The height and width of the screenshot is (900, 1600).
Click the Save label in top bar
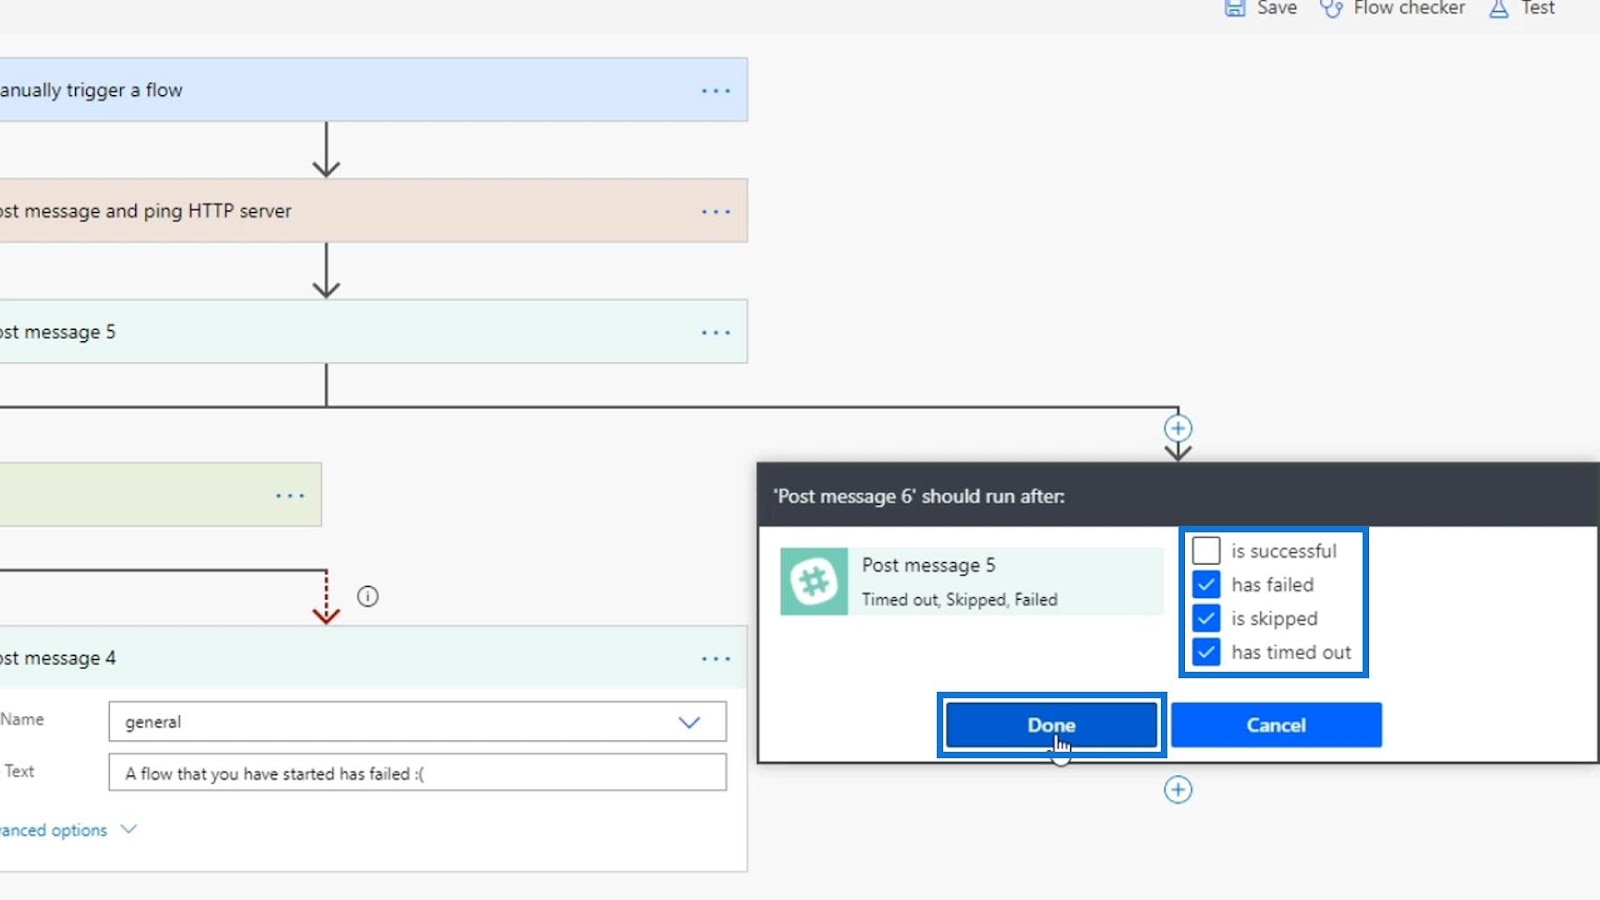click(1277, 8)
